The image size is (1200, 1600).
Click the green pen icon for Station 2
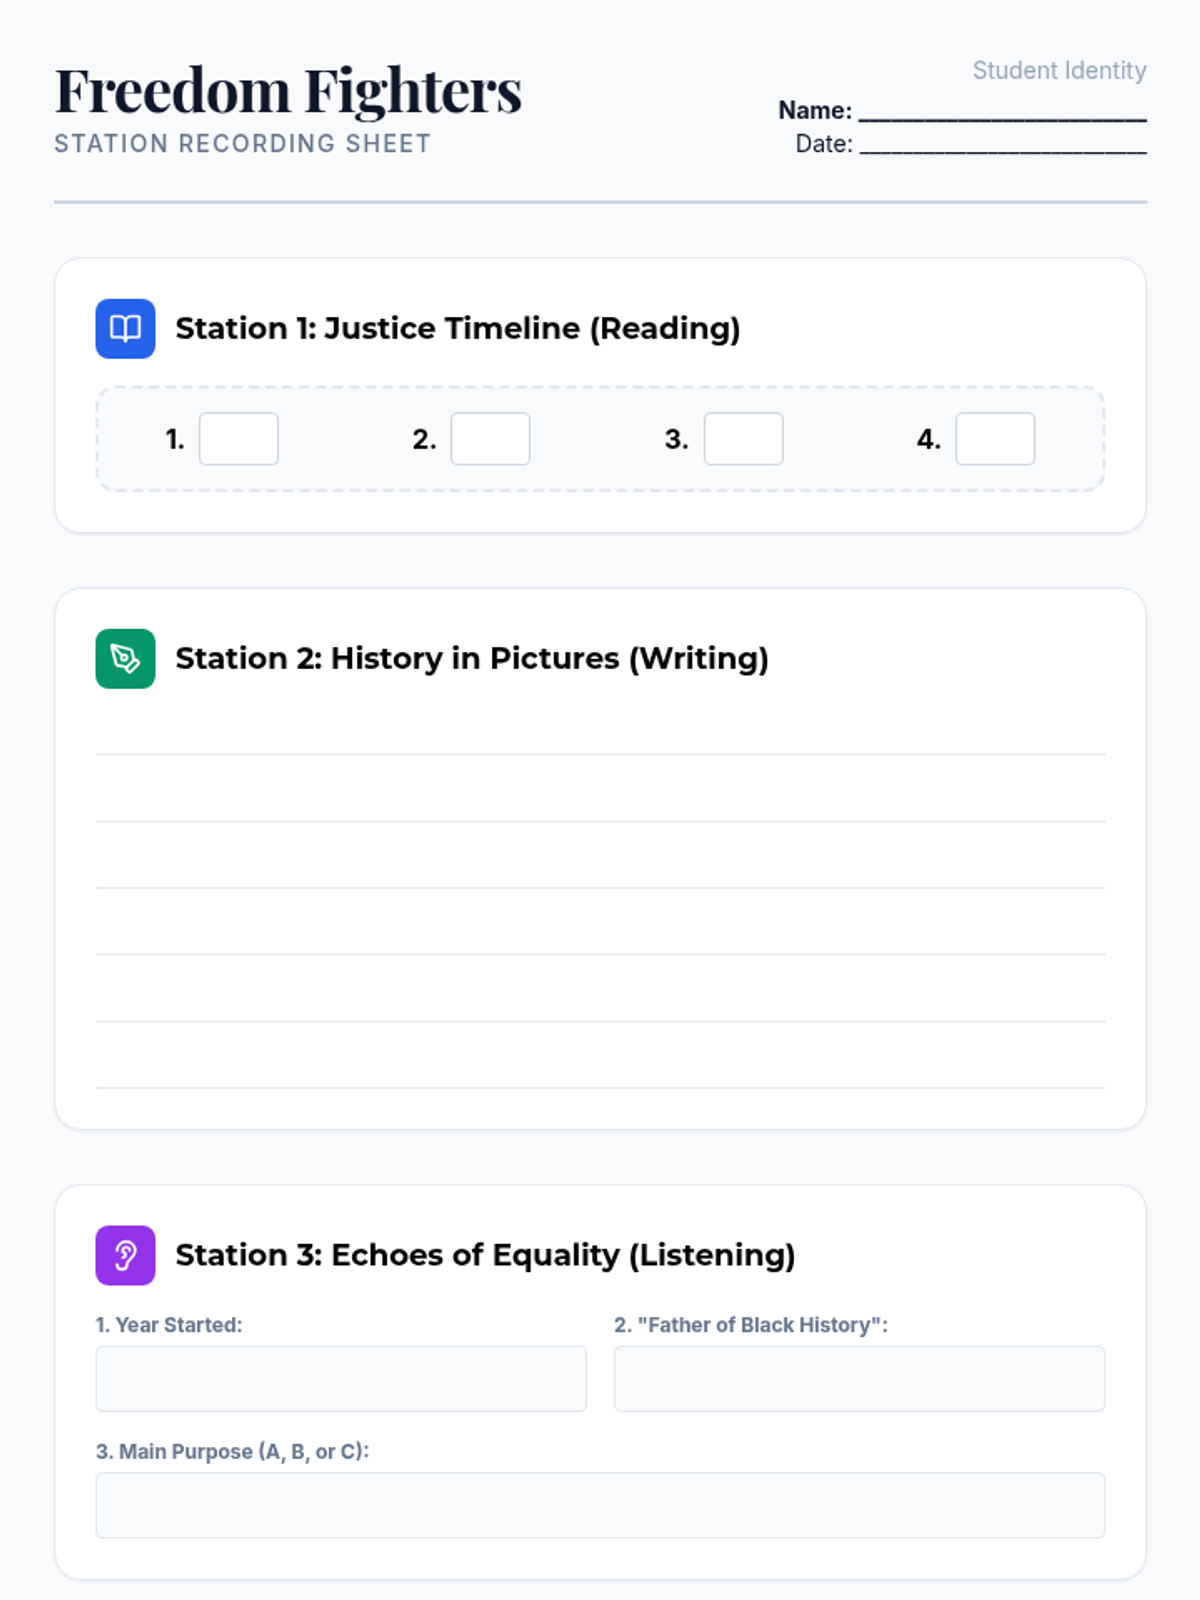coord(125,658)
